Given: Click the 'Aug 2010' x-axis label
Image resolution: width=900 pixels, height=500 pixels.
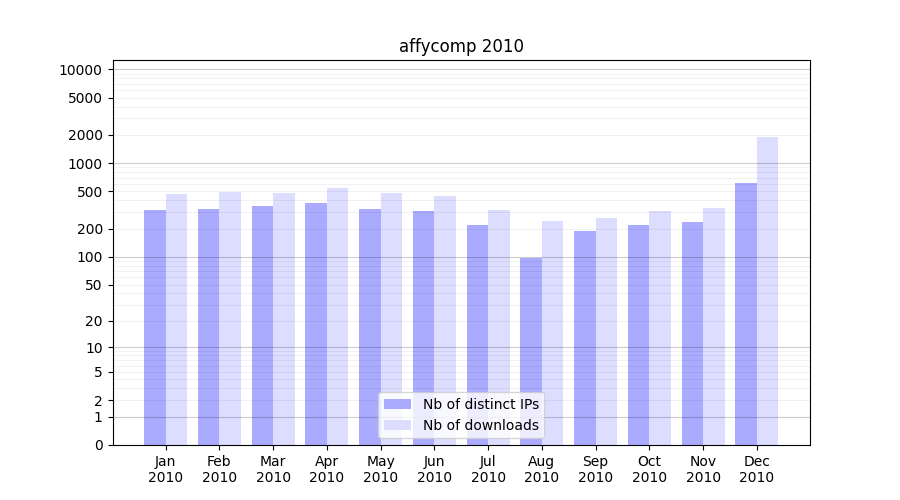Looking at the screenshot, I should 541,469.
